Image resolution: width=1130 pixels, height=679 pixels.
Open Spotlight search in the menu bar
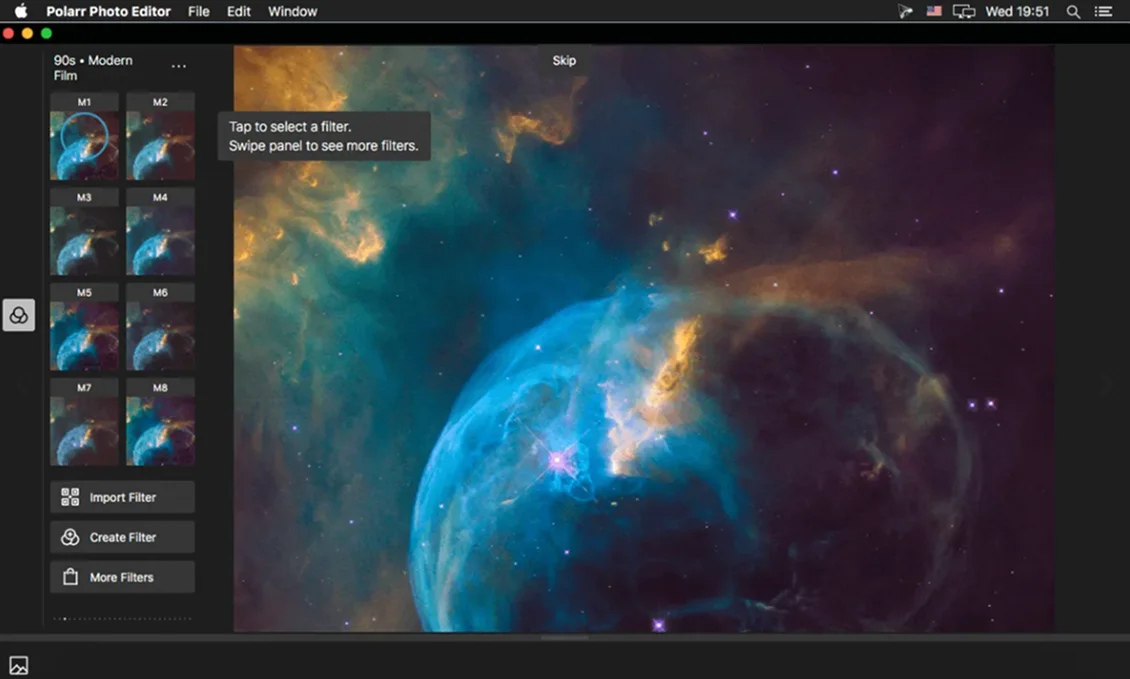pyautogui.click(x=1073, y=12)
